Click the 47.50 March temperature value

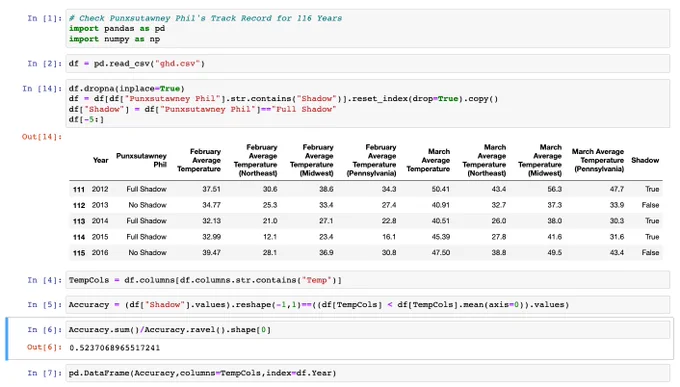click(x=441, y=253)
